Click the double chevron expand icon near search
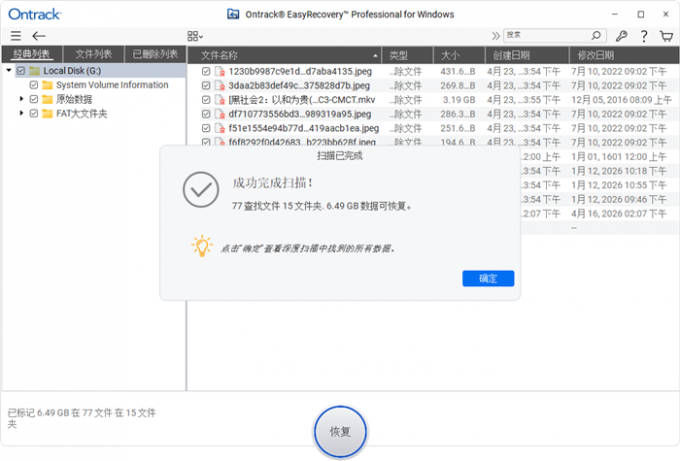Image resolution: width=680 pixels, height=461 pixels. click(x=495, y=36)
